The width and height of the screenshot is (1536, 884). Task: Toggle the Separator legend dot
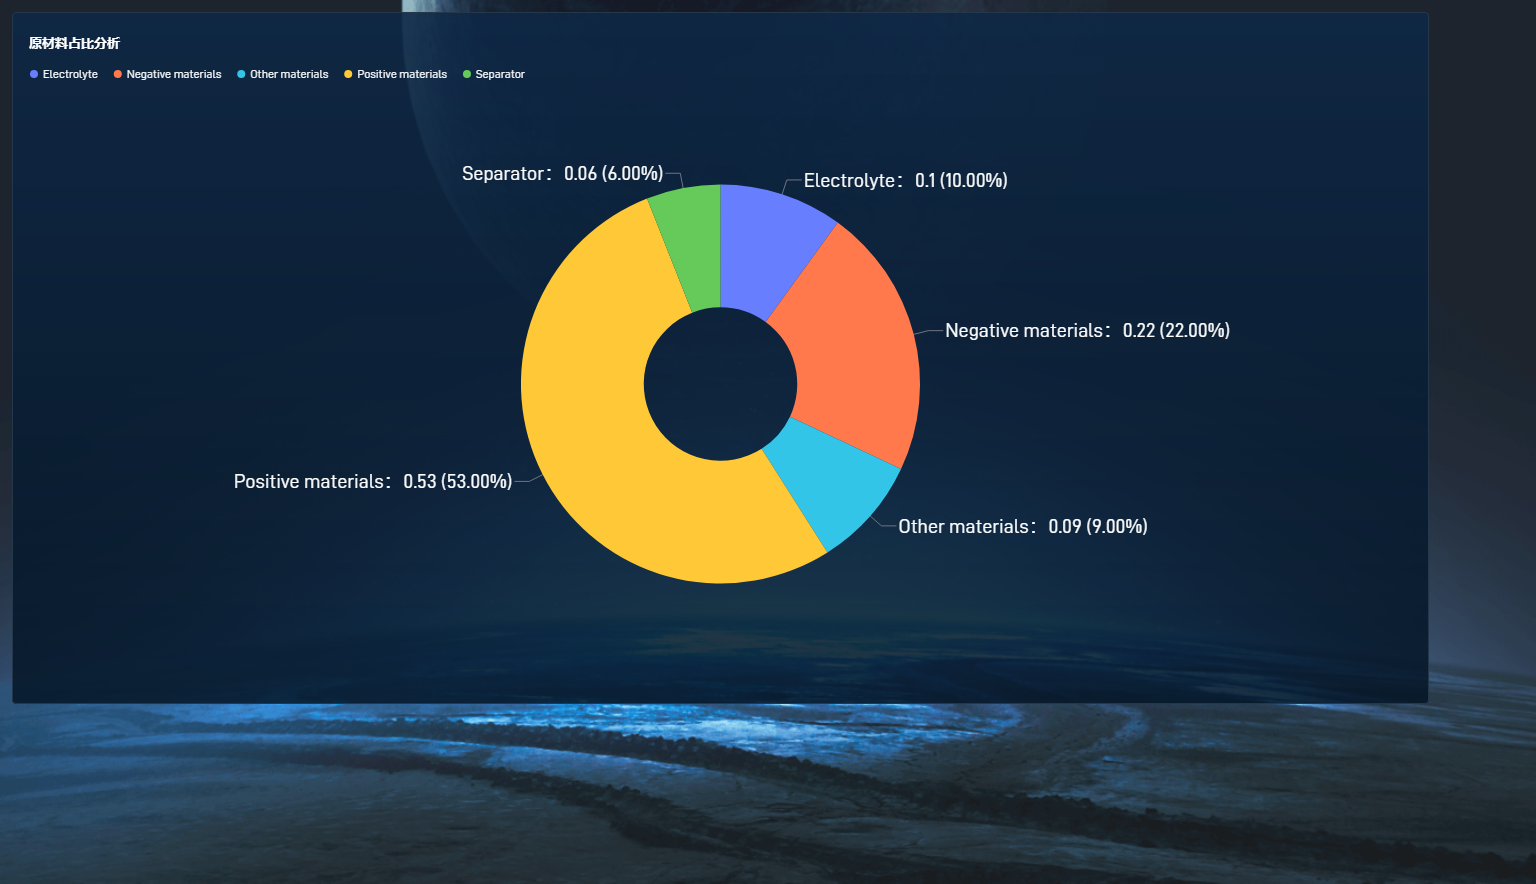point(467,74)
